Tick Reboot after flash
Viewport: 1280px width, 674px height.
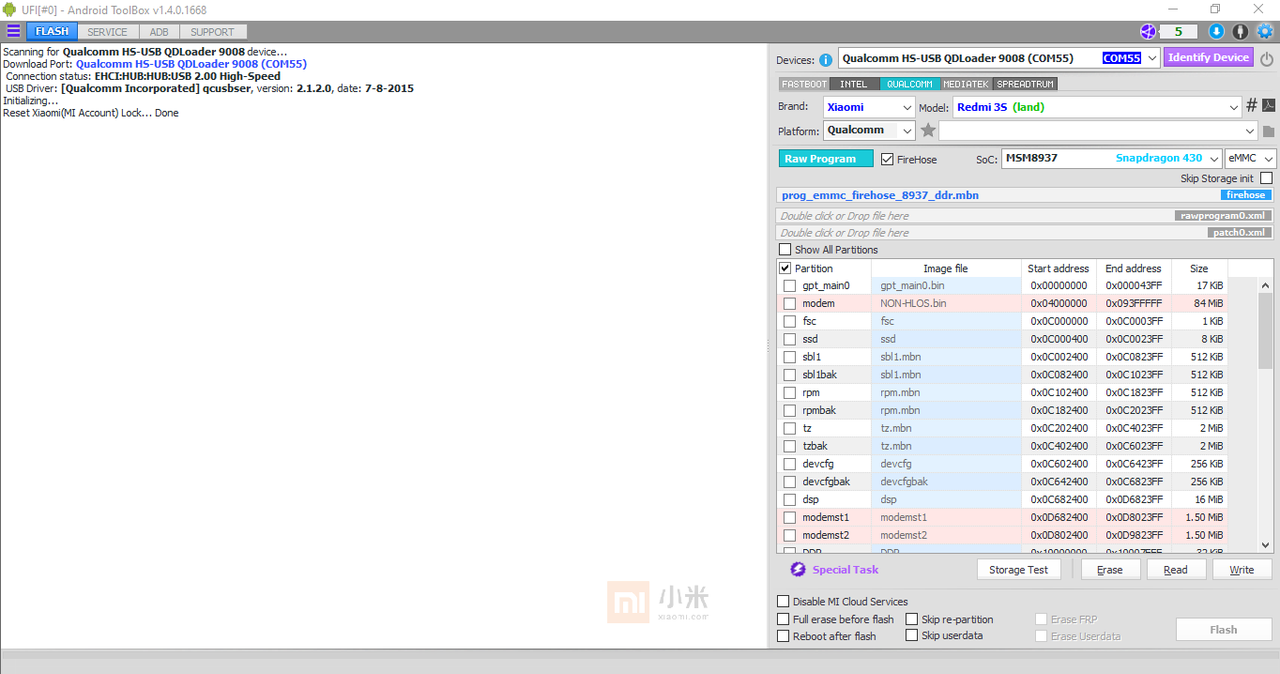(x=784, y=636)
